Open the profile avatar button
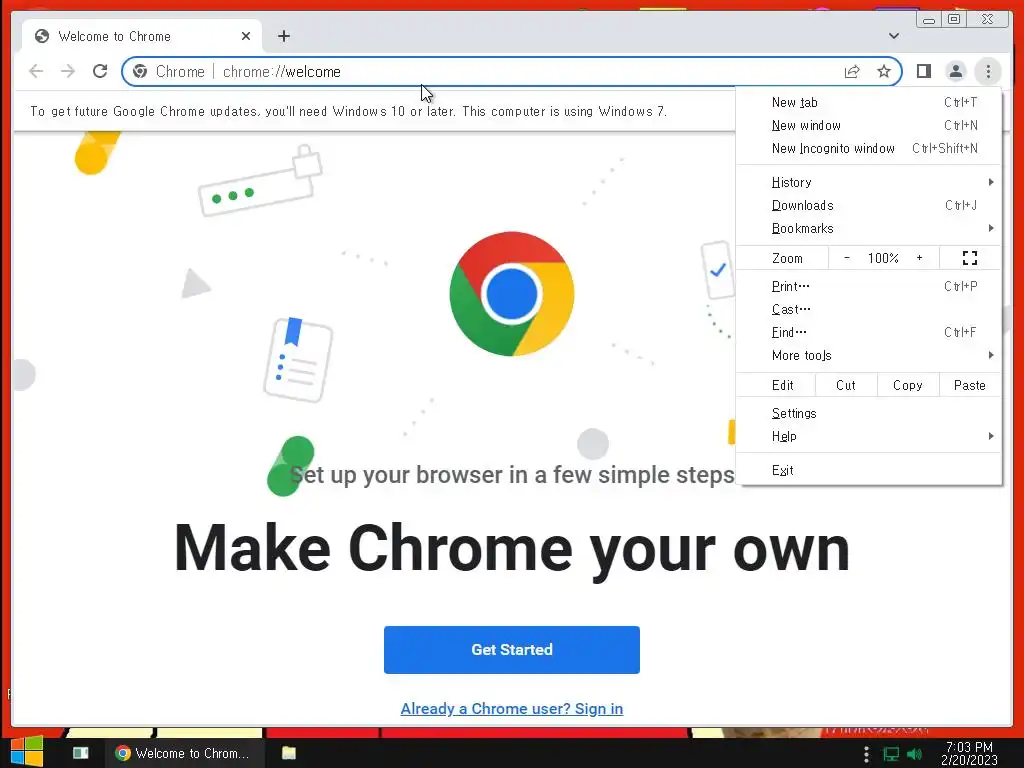1024x768 pixels. tap(955, 71)
